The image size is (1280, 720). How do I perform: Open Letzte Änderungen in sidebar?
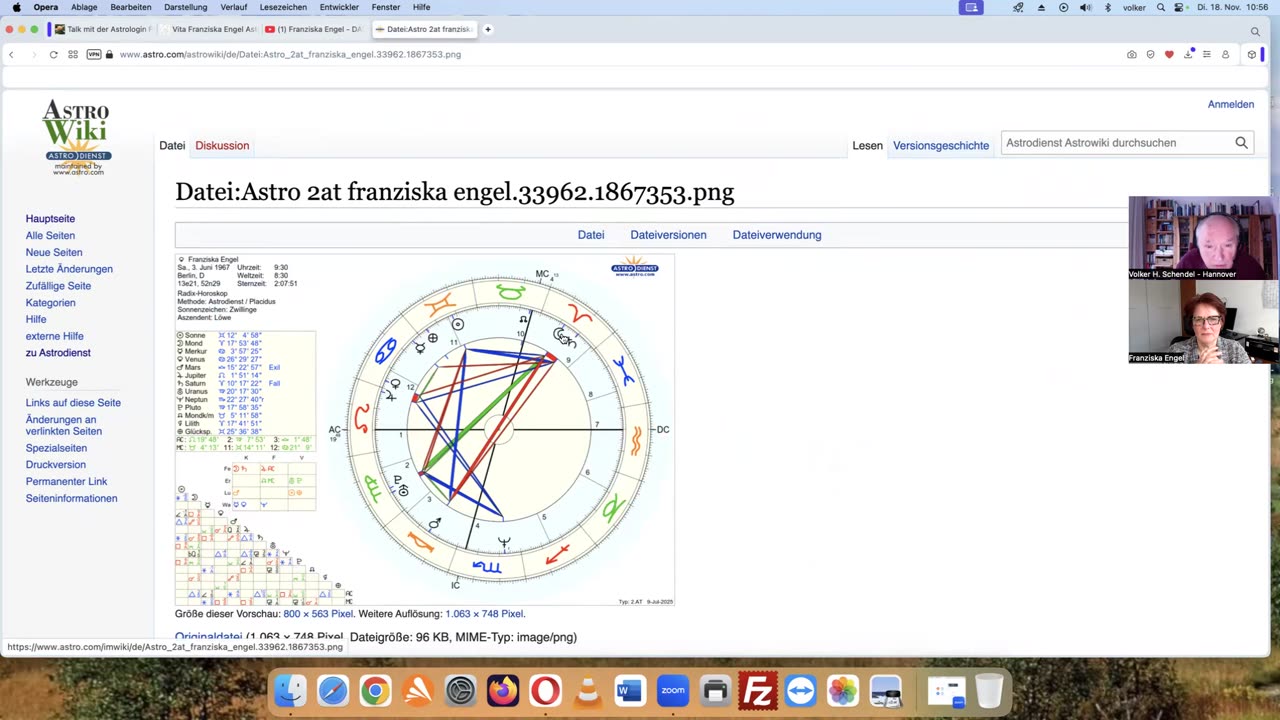tap(69, 269)
